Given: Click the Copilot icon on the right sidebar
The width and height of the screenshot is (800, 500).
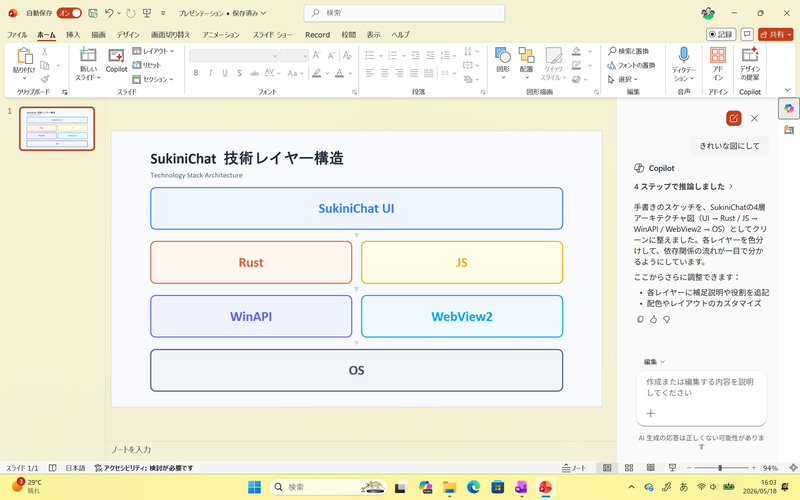Looking at the screenshot, I should coord(789,108).
